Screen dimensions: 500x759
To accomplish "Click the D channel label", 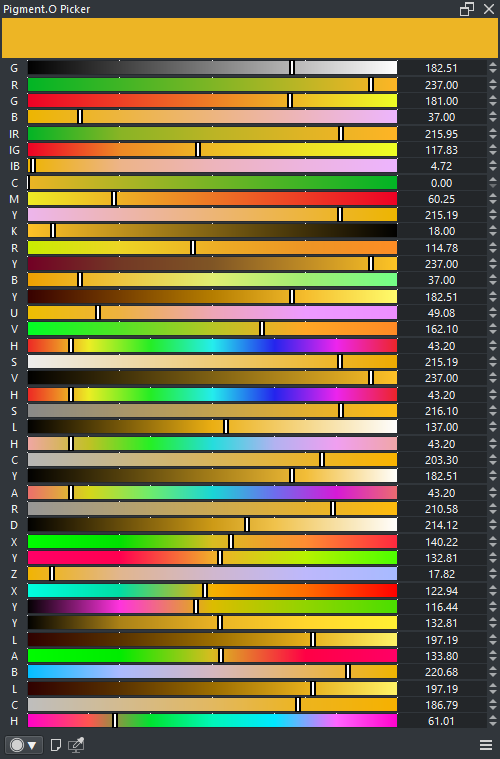I will (x=14, y=525).
